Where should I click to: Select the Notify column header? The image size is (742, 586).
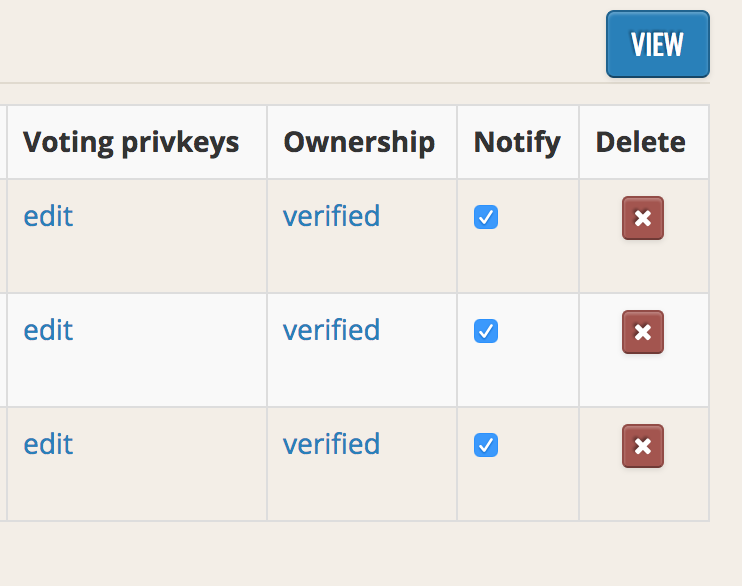click(x=517, y=142)
